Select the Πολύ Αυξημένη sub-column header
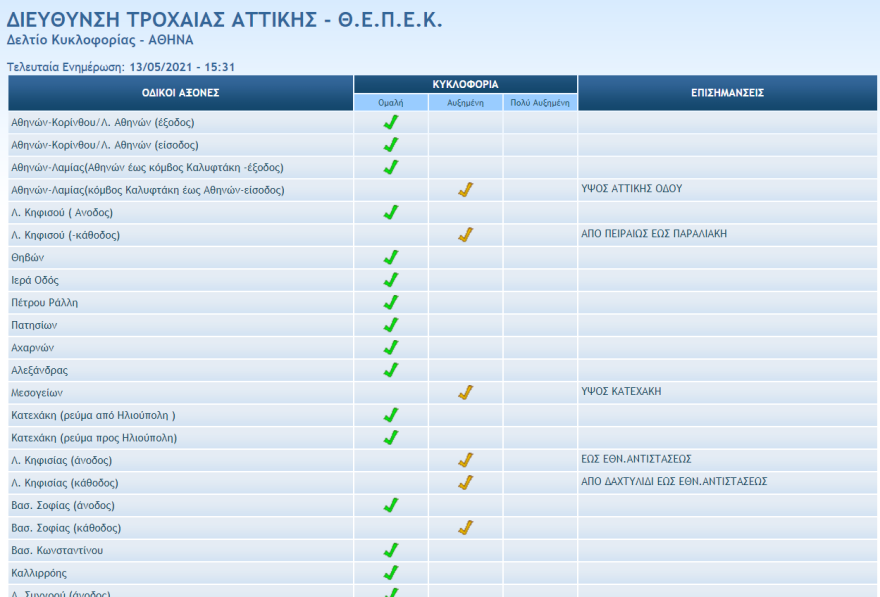880x597 pixels. (x=540, y=102)
